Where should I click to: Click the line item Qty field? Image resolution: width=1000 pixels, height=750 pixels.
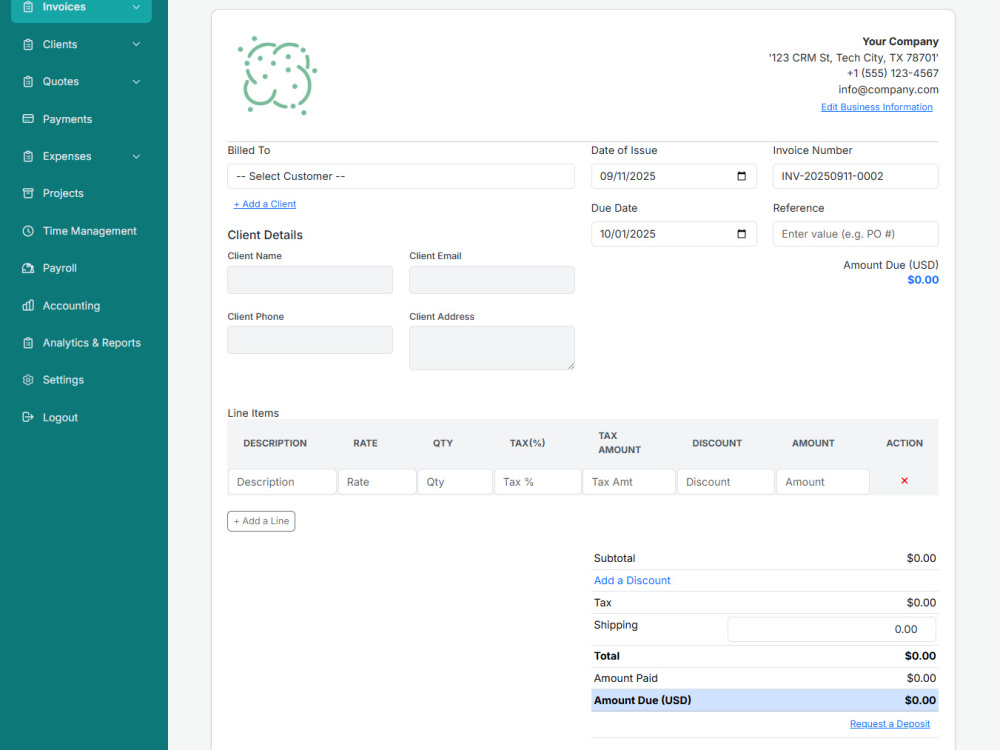click(455, 482)
